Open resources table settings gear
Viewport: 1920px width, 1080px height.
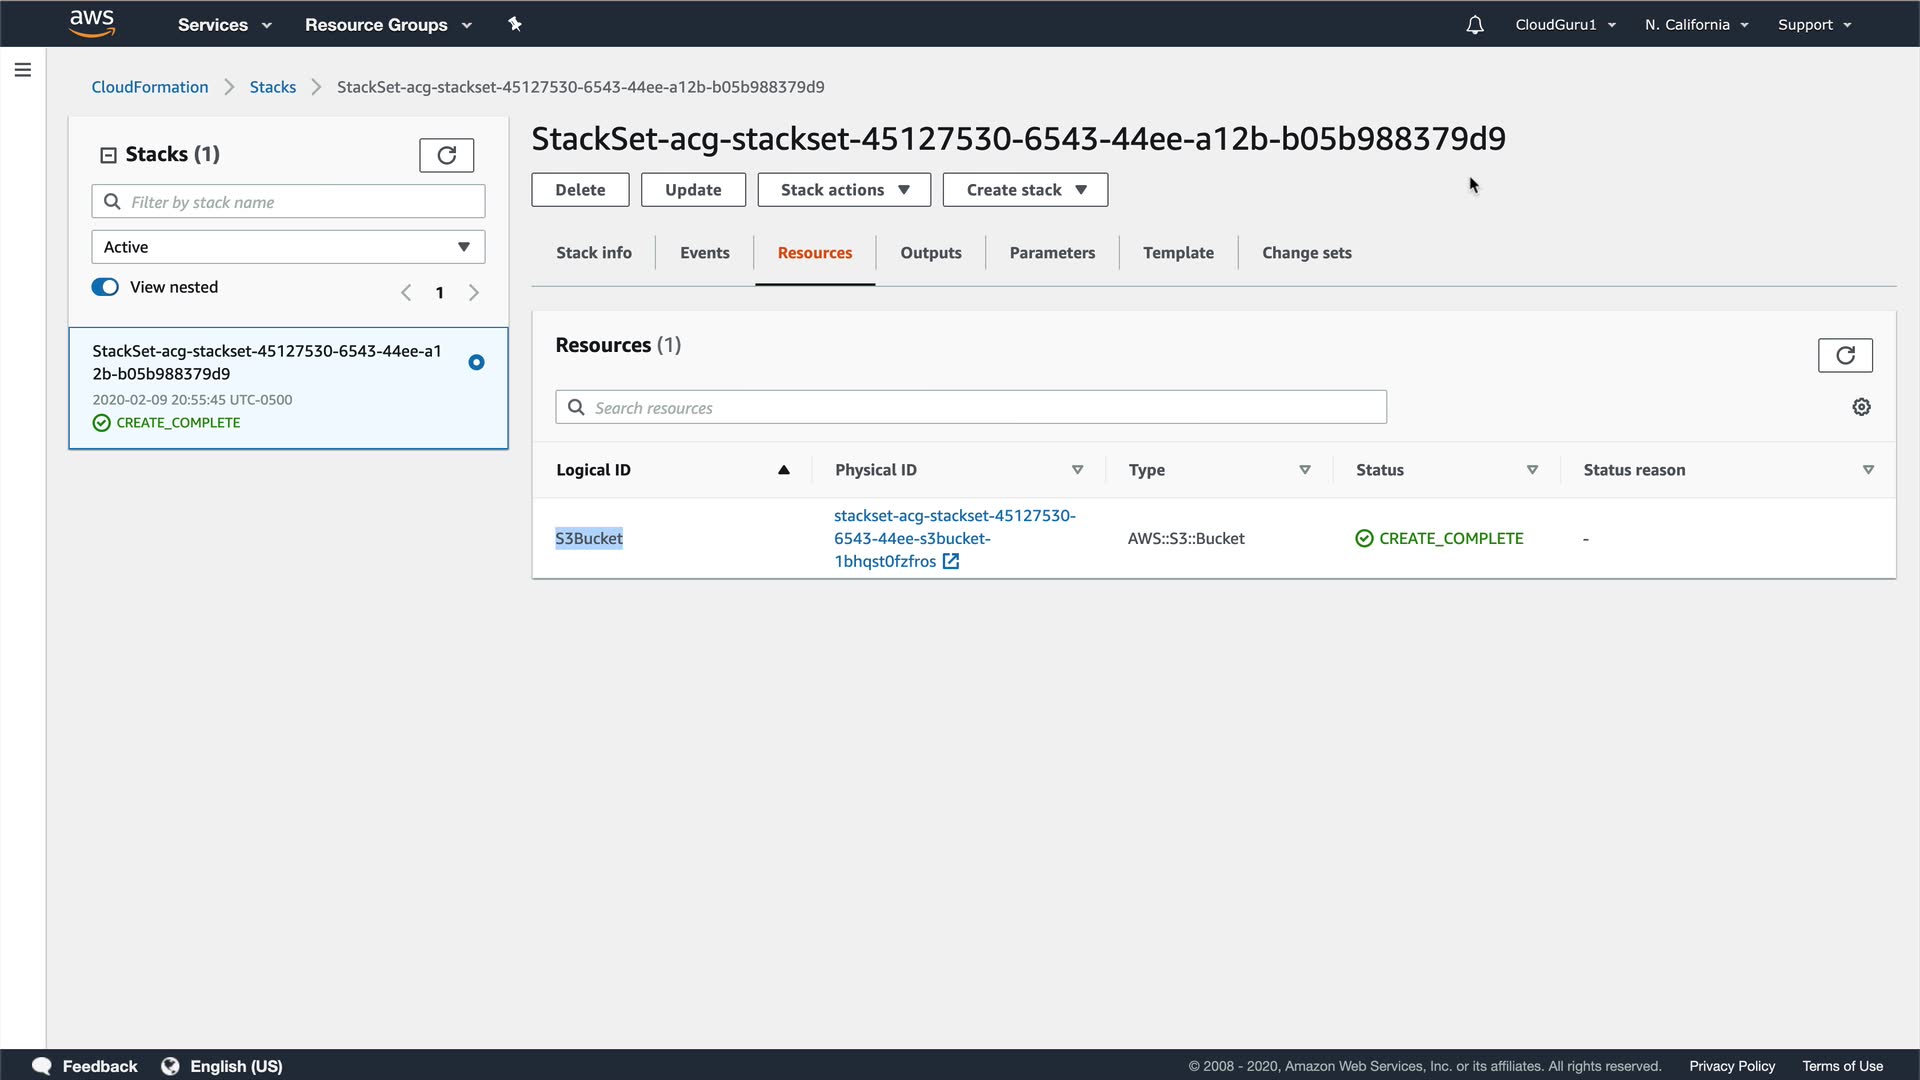click(1861, 407)
